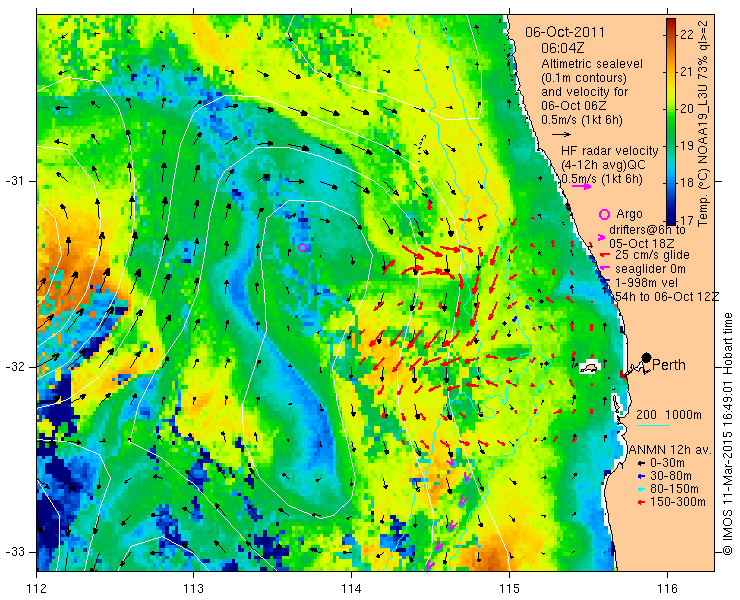Click the '25 cm/s glide' label
The image size is (740, 600).
[x=652, y=255]
